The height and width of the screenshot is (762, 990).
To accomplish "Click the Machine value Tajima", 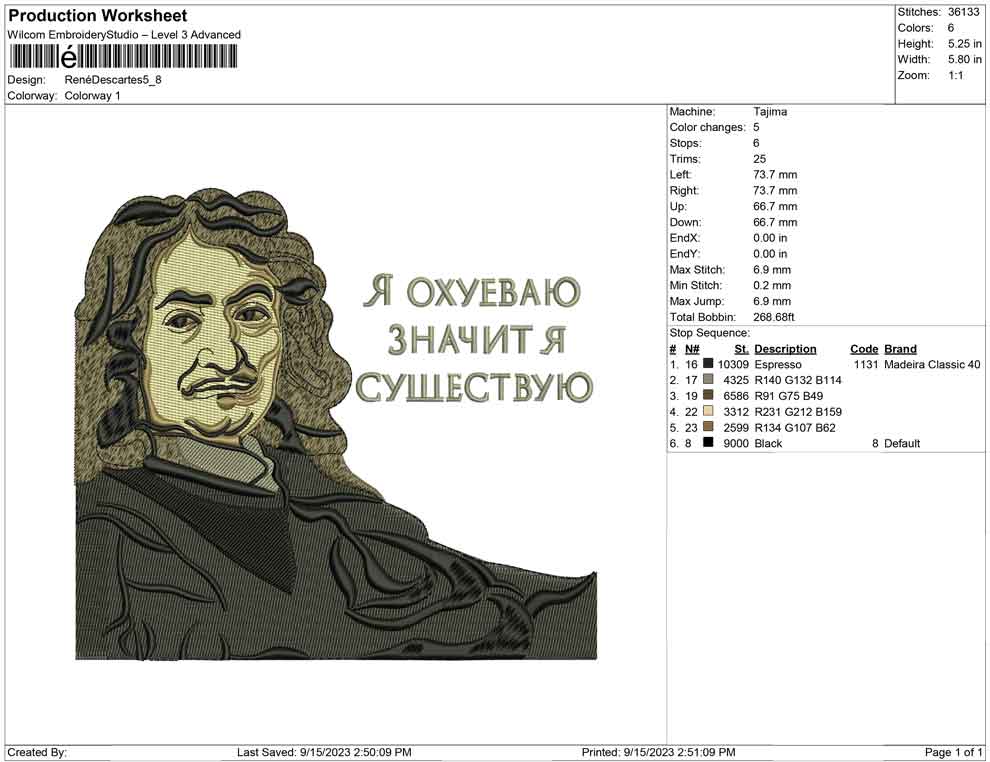I will [770, 112].
